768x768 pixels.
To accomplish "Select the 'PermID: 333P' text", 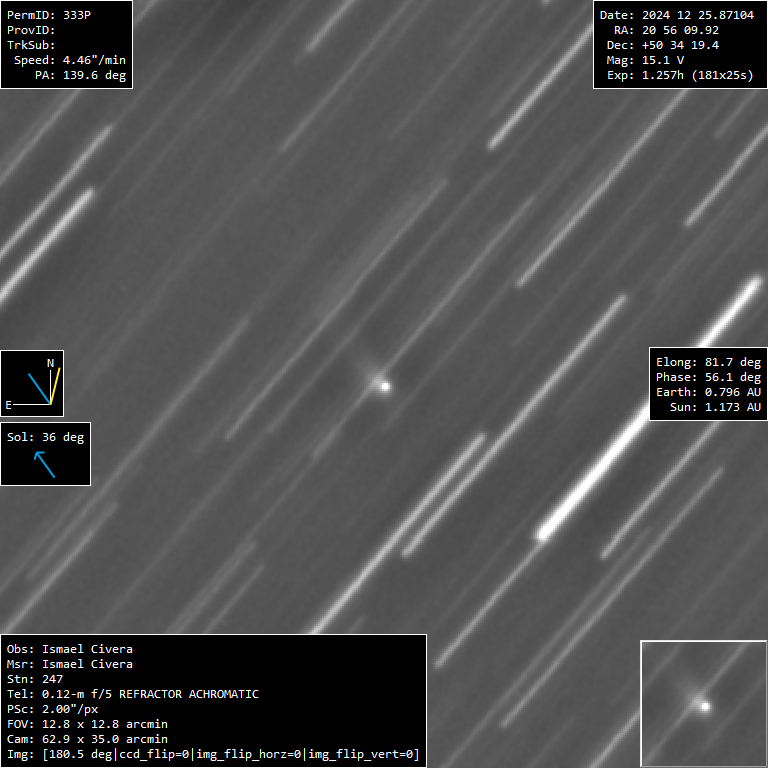I will (x=48, y=15).
